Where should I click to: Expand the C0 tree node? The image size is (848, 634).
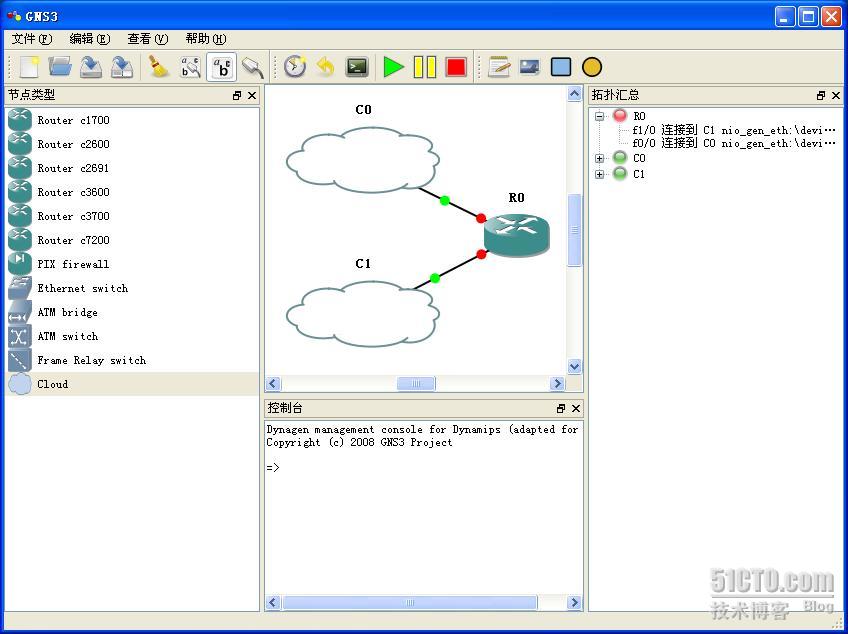[599, 158]
